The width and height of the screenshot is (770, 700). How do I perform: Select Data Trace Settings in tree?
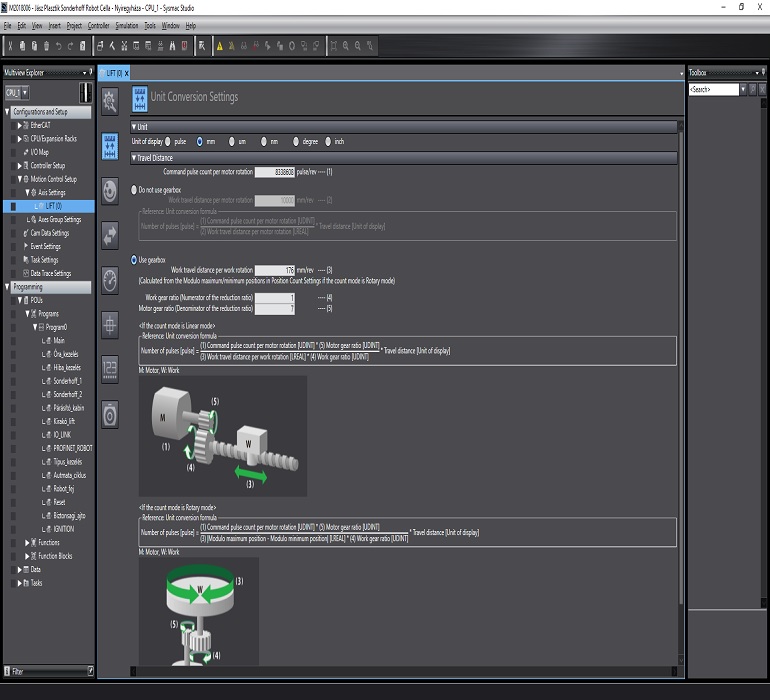pos(51,273)
